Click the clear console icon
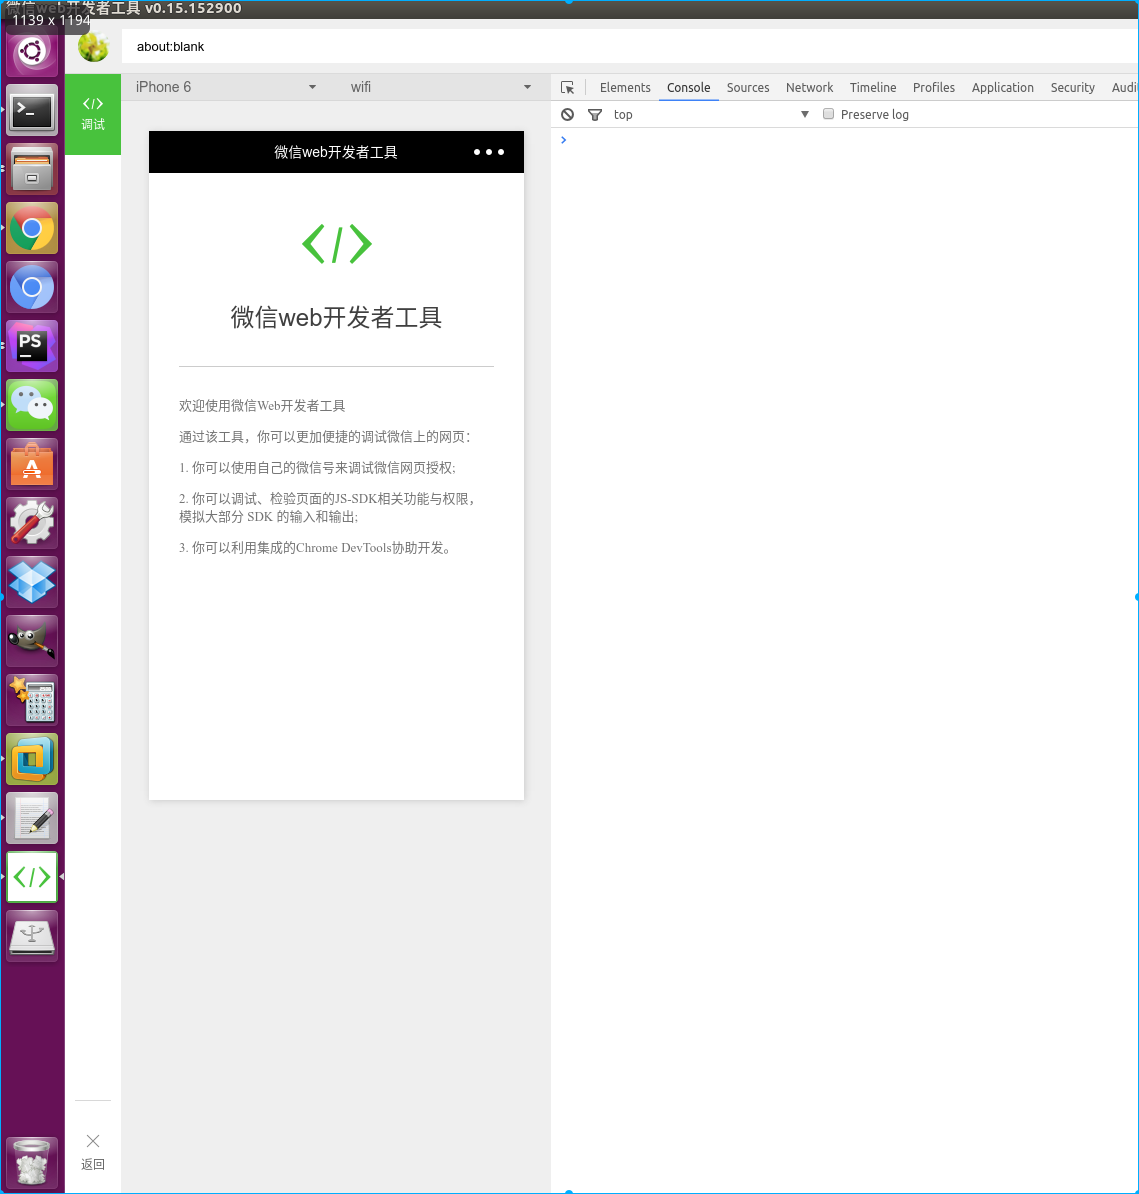The width and height of the screenshot is (1139, 1194). tap(567, 114)
